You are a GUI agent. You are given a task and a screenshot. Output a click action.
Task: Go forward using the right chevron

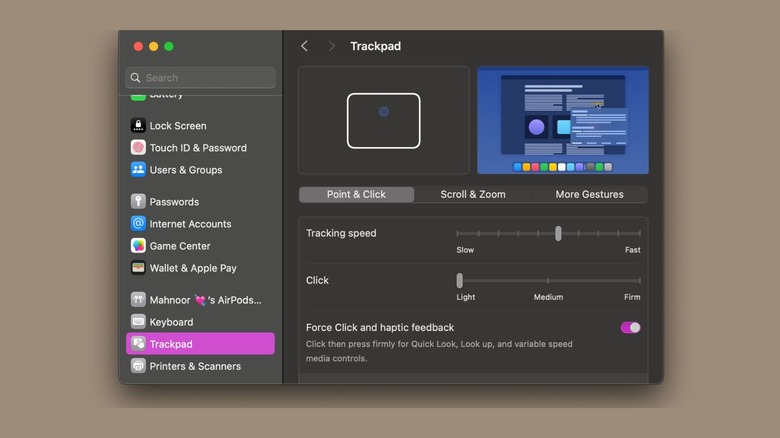pos(331,46)
